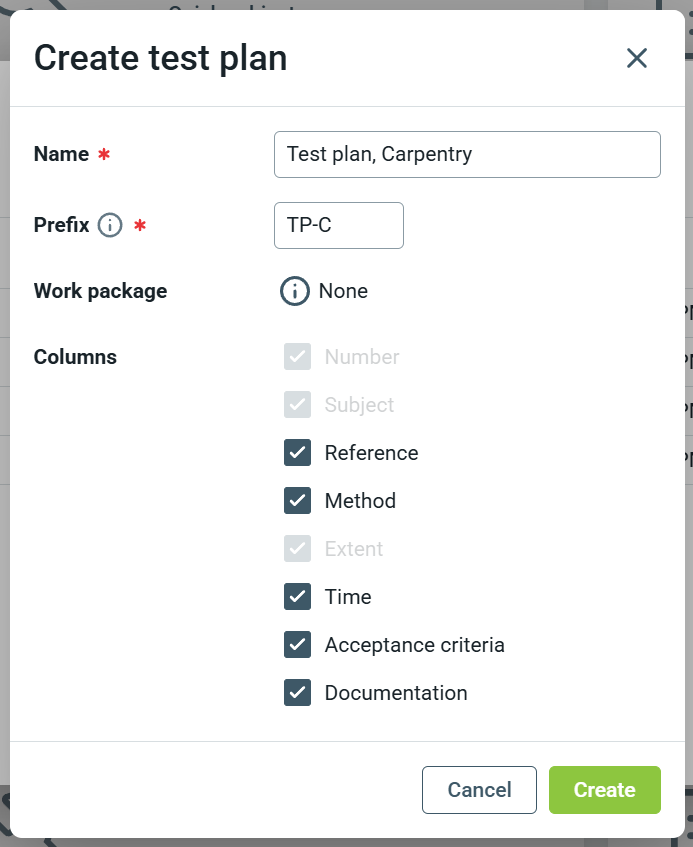
Task: Close the Create test plan dialog
Action: (637, 58)
